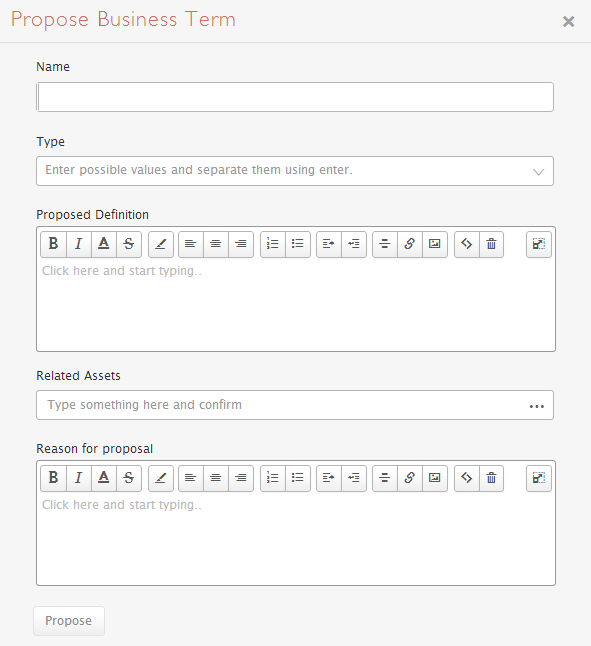The height and width of the screenshot is (646, 591).
Task: Add numbered list in Proposed Definition
Action: pyautogui.click(x=273, y=244)
